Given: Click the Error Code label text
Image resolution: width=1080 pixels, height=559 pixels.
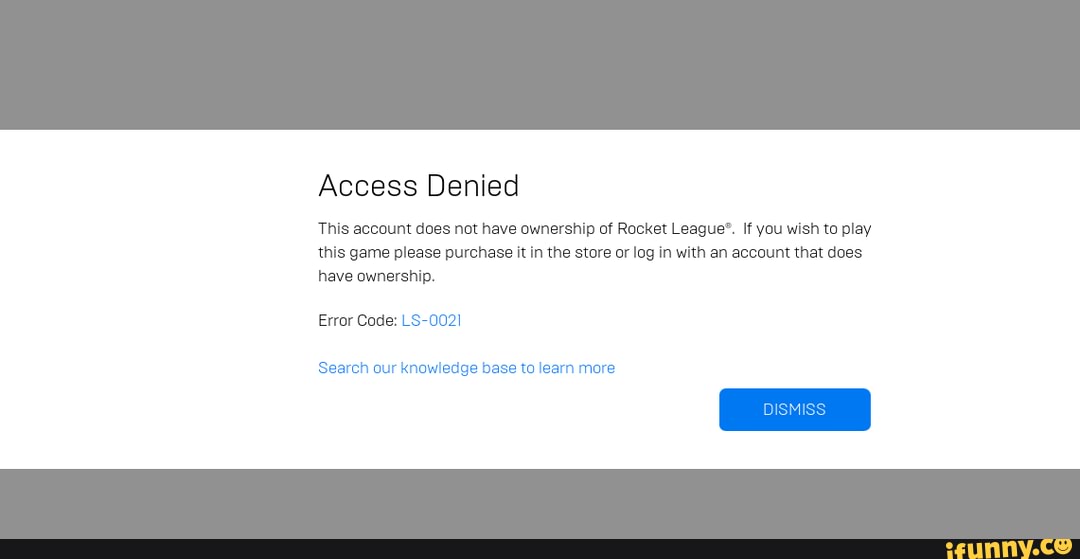Looking at the screenshot, I should point(357,321).
